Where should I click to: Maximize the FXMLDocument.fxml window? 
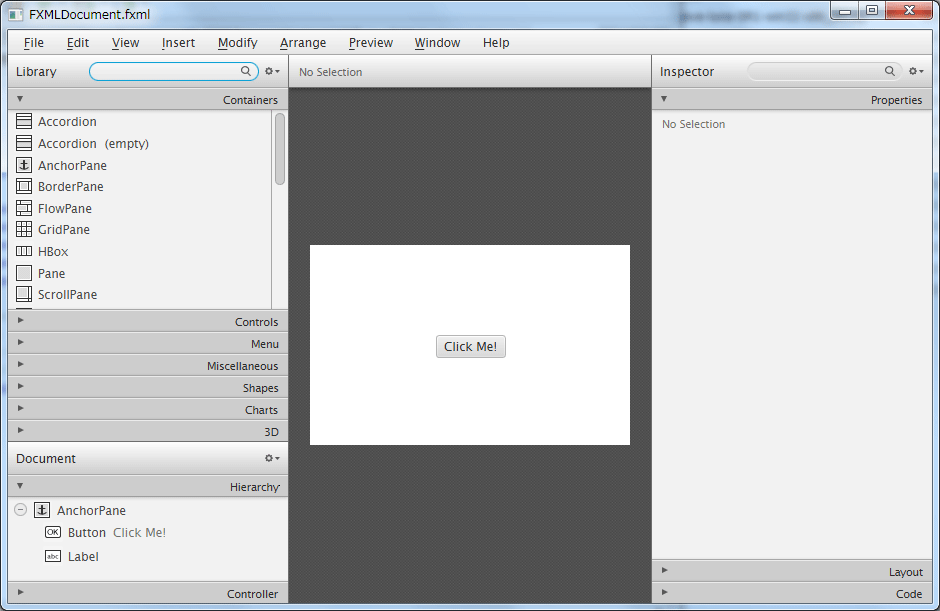click(x=872, y=11)
